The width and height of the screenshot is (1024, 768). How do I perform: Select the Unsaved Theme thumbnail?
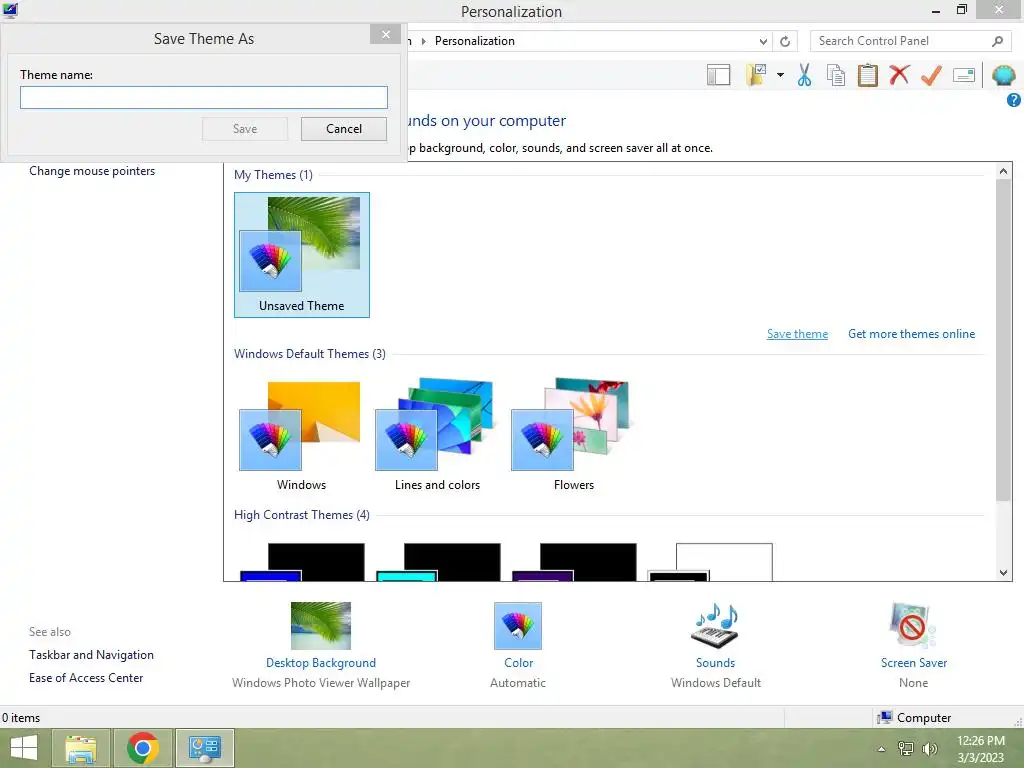pyautogui.click(x=302, y=255)
